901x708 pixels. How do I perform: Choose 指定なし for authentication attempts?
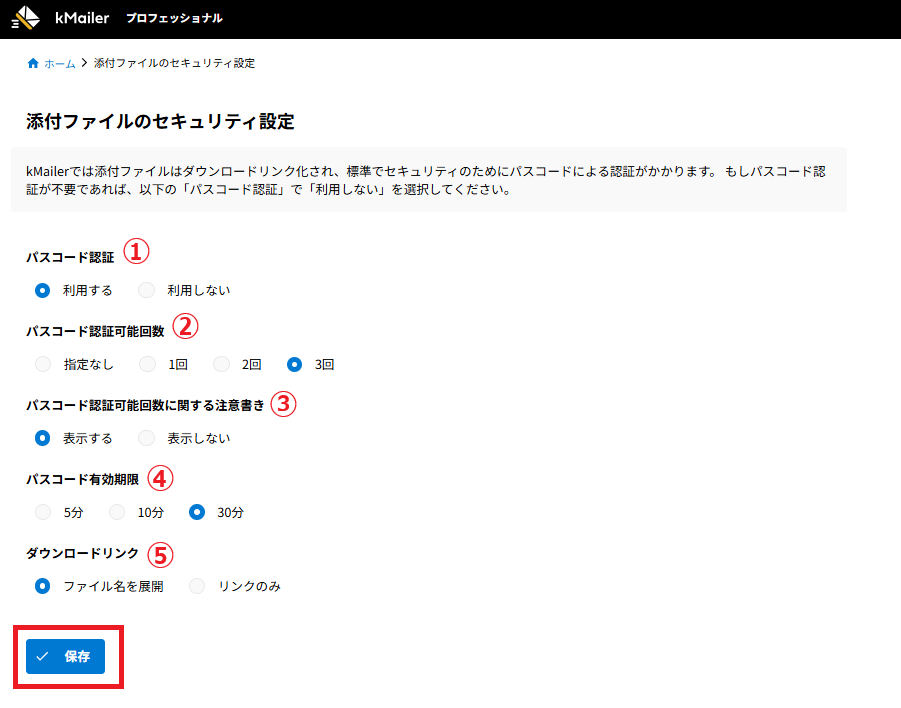pyautogui.click(x=43, y=364)
